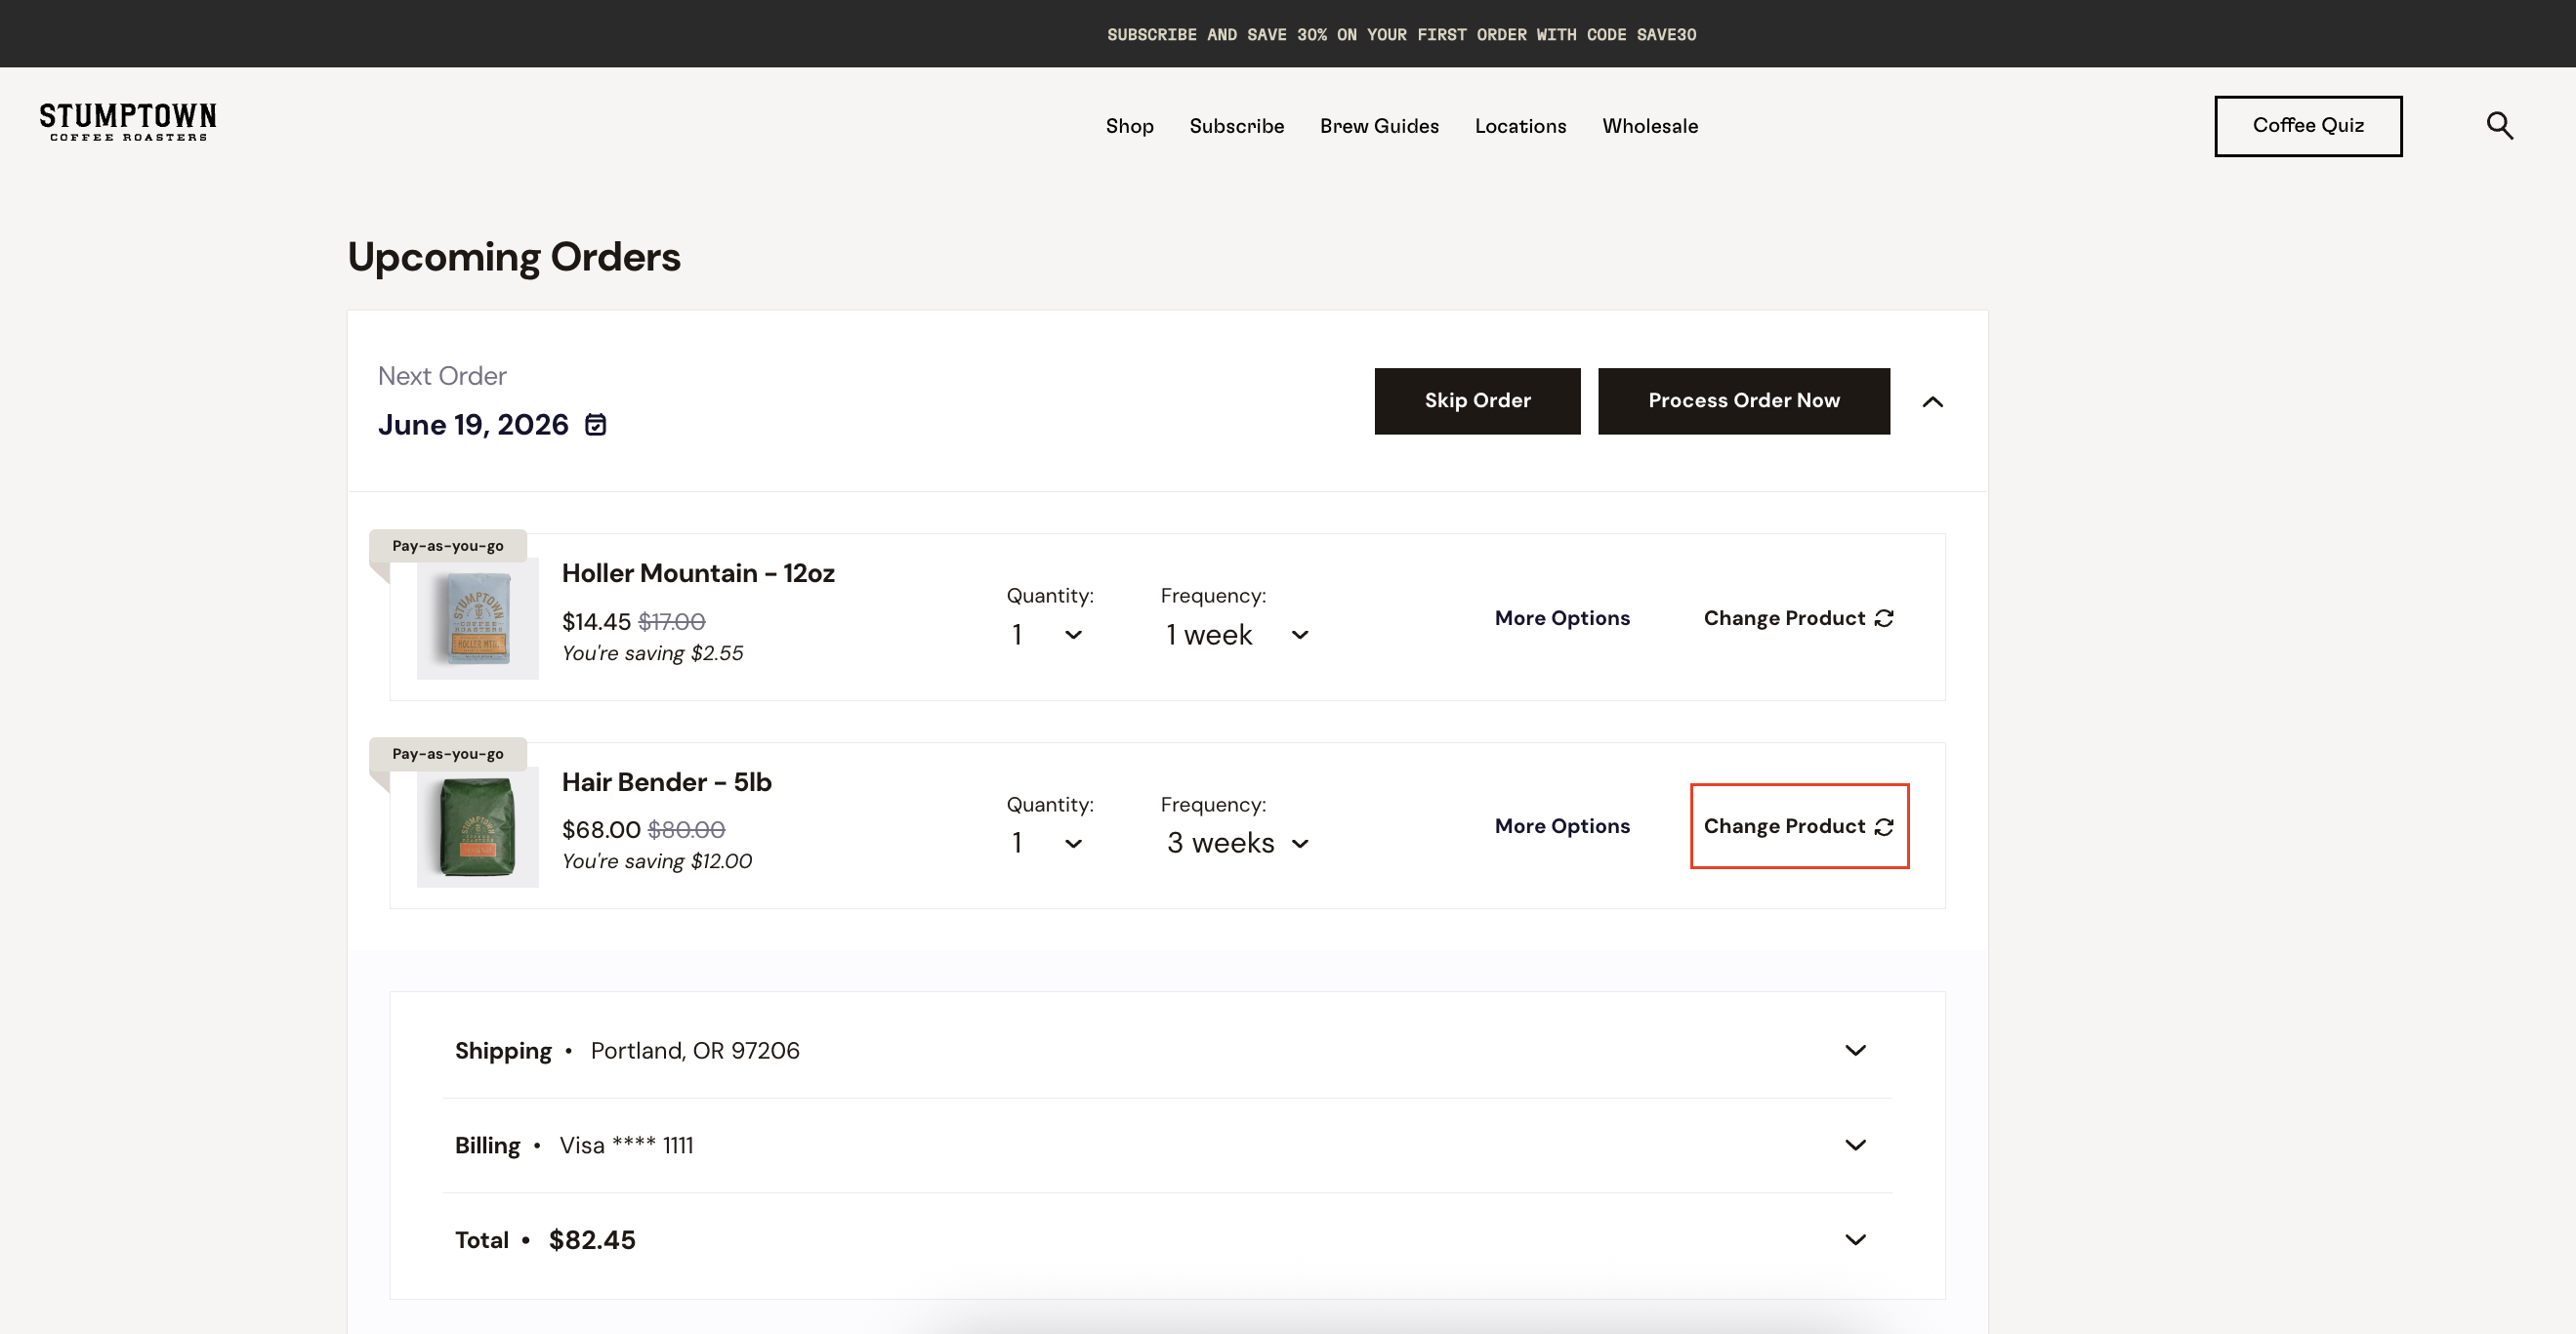Image resolution: width=2576 pixels, height=1334 pixels.
Task: Click the Hair Bender bag thumbnail
Action: tap(477, 827)
